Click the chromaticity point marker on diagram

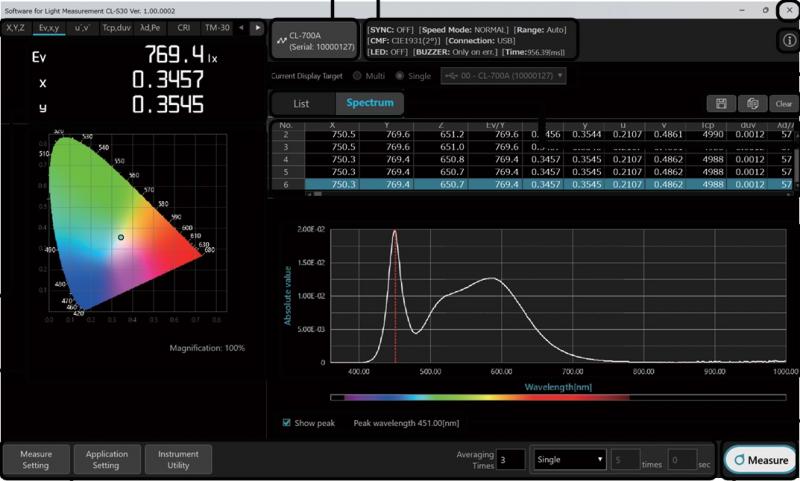point(120,237)
